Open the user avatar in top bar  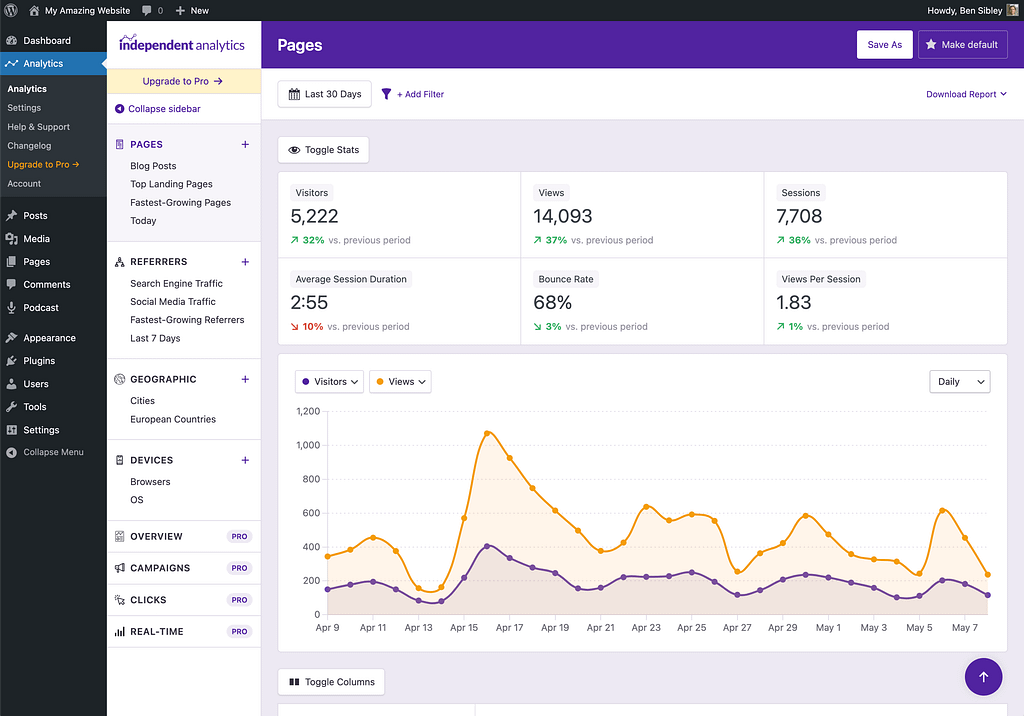[x=1012, y=10]
